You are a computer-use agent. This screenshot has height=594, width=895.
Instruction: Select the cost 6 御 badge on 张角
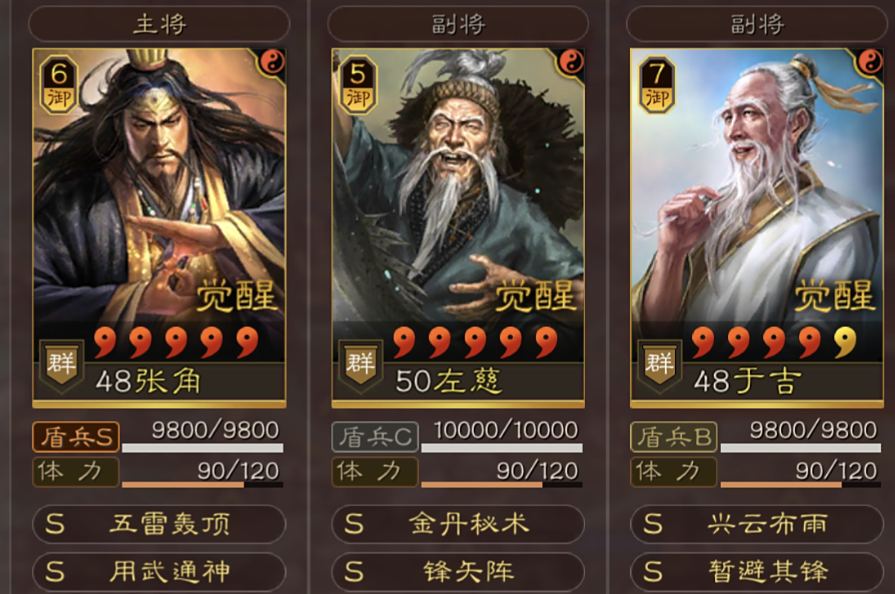(59, 85)
